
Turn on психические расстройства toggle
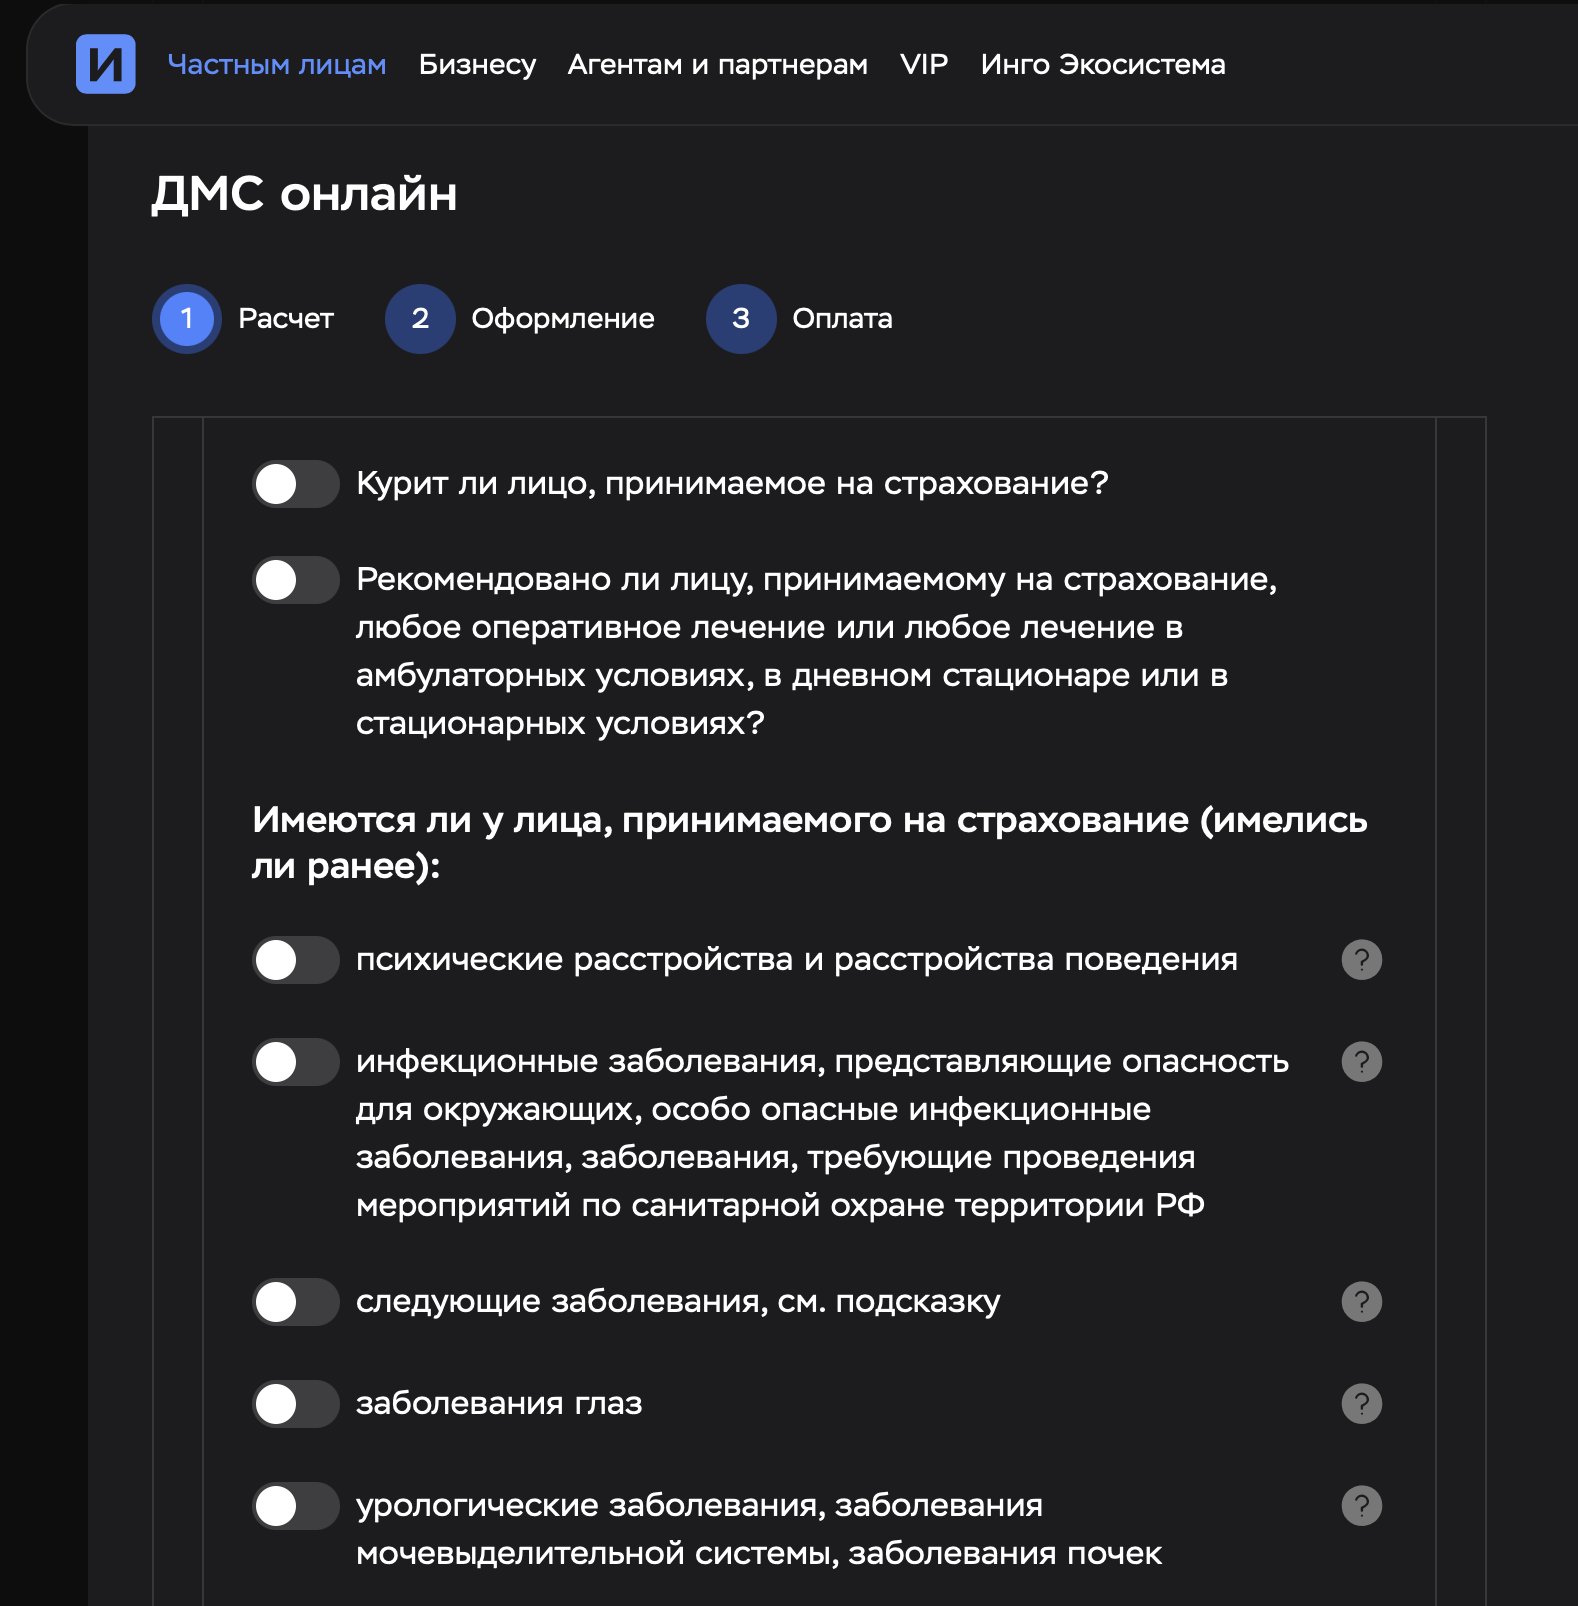(x=296, y=960)
